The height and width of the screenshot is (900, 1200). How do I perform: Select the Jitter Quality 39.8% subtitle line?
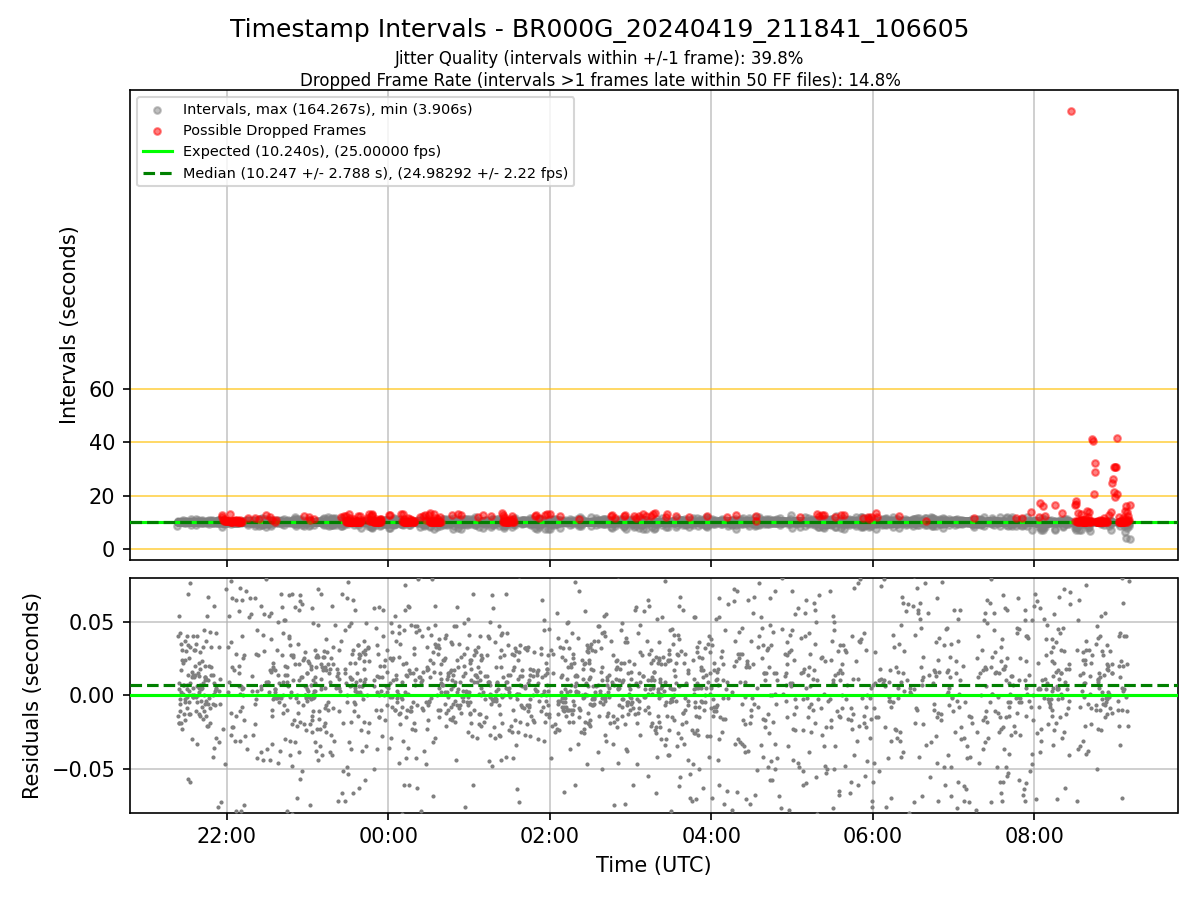click(599, 58)
